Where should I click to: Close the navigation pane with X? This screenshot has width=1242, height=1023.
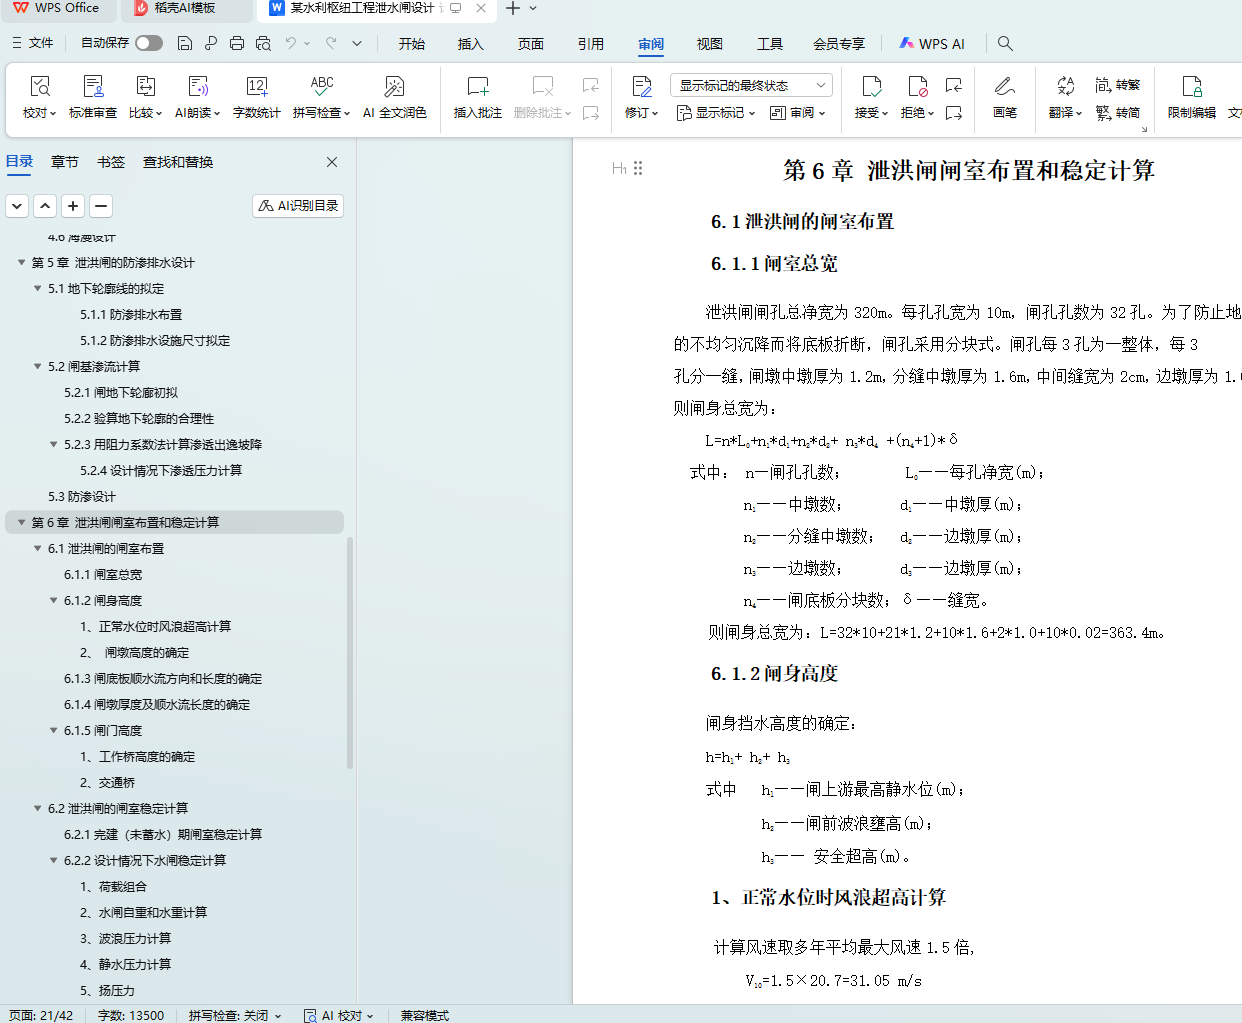point(332,162)
